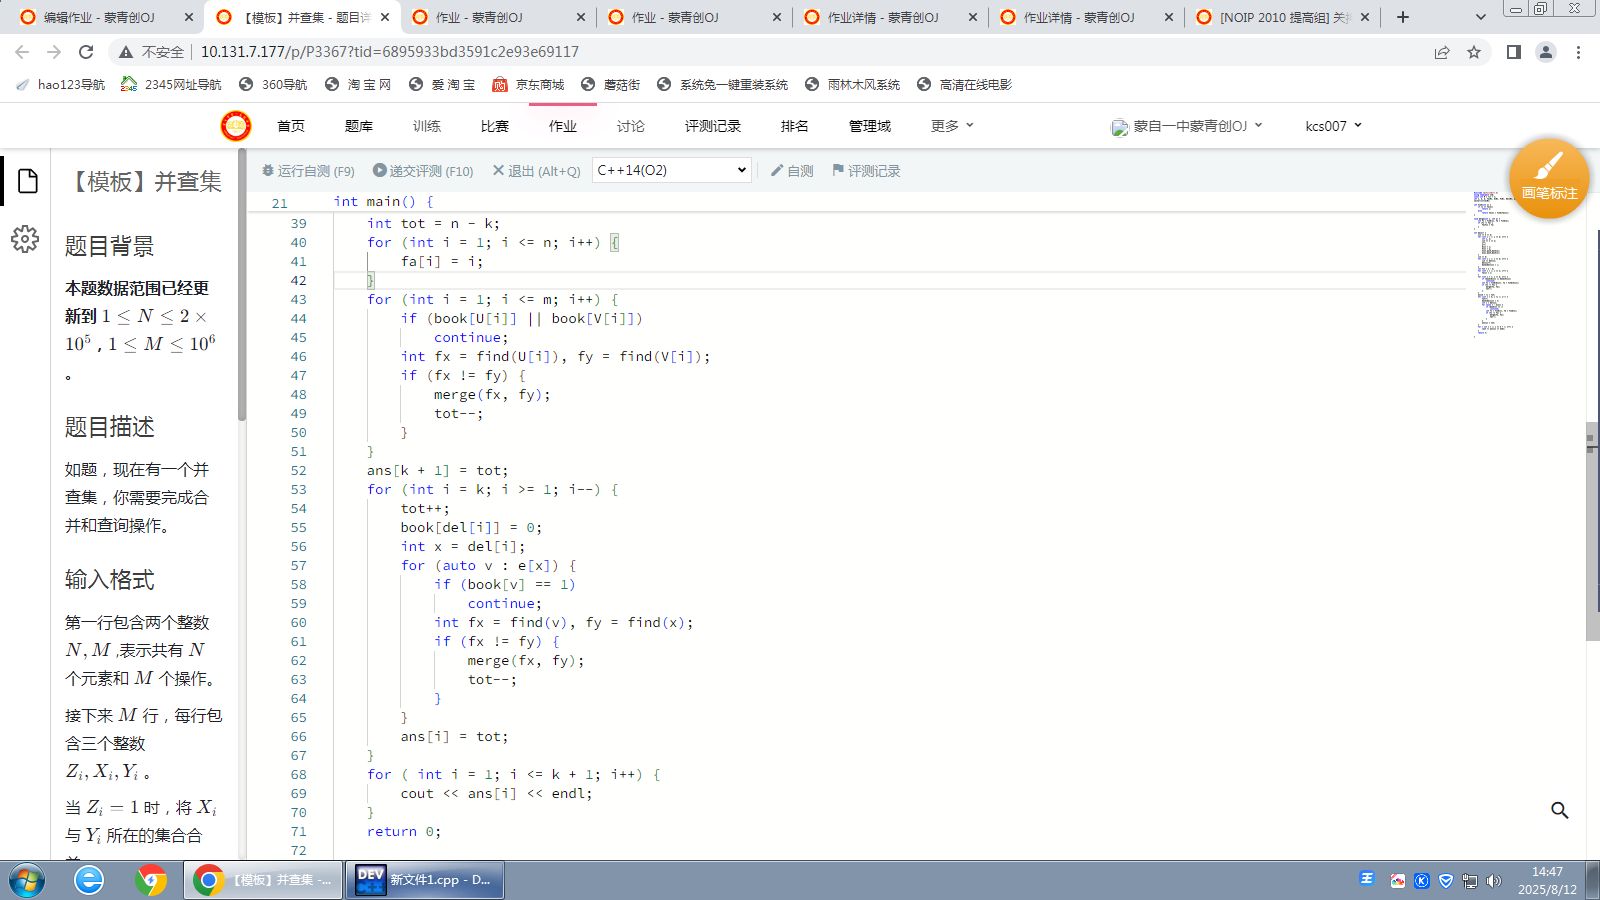Click 递交评测 (F10) submit button
The width and height of the screenshot is (1600, 900).
(x=423, y=171)
